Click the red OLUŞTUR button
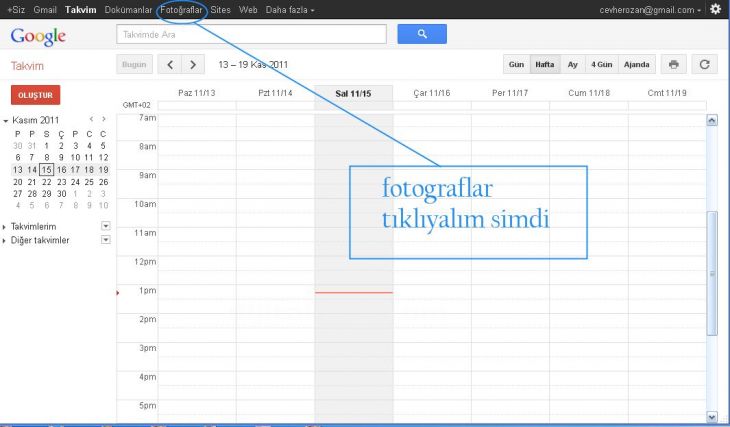 35,95
